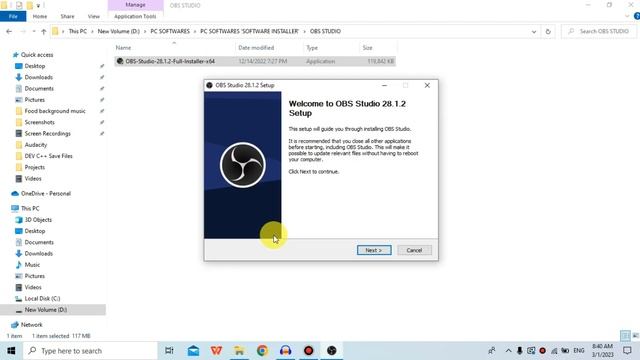Open notification action center
The image size is (640, 360).
point(627,351)
